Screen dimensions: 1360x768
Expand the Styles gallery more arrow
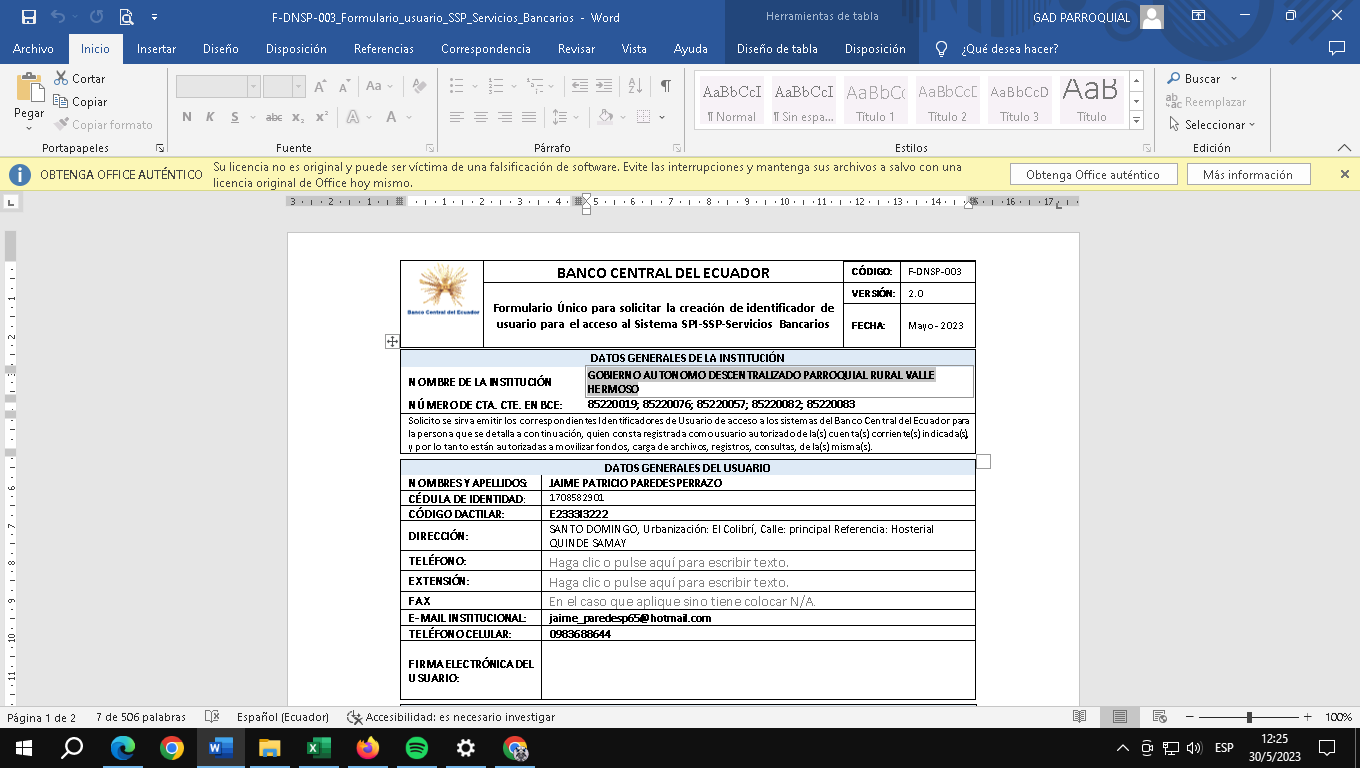click(1136, 121)
